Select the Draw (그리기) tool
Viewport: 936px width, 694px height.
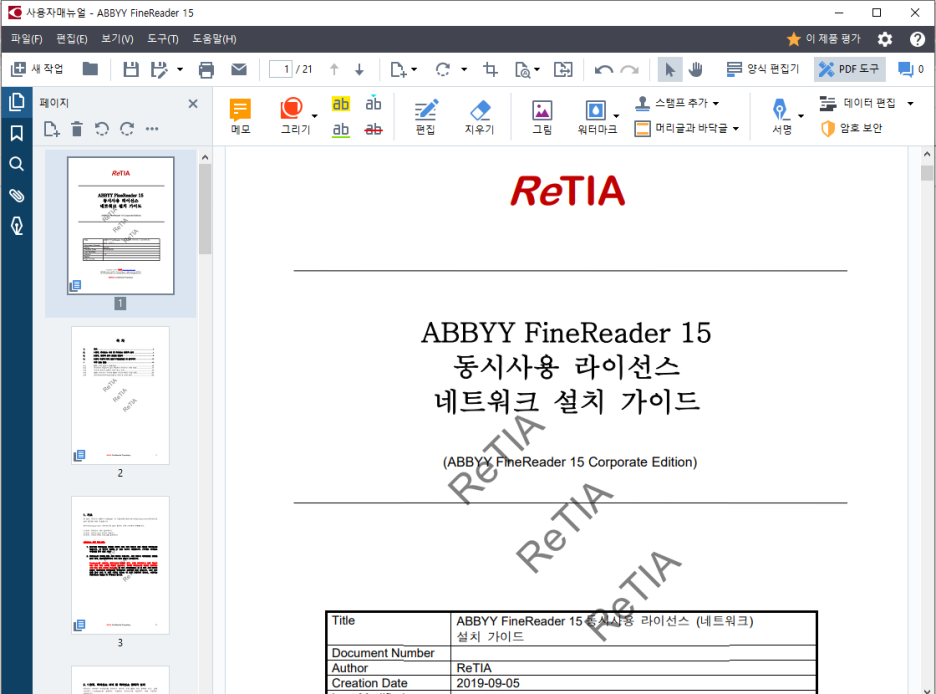click(294, 116)
